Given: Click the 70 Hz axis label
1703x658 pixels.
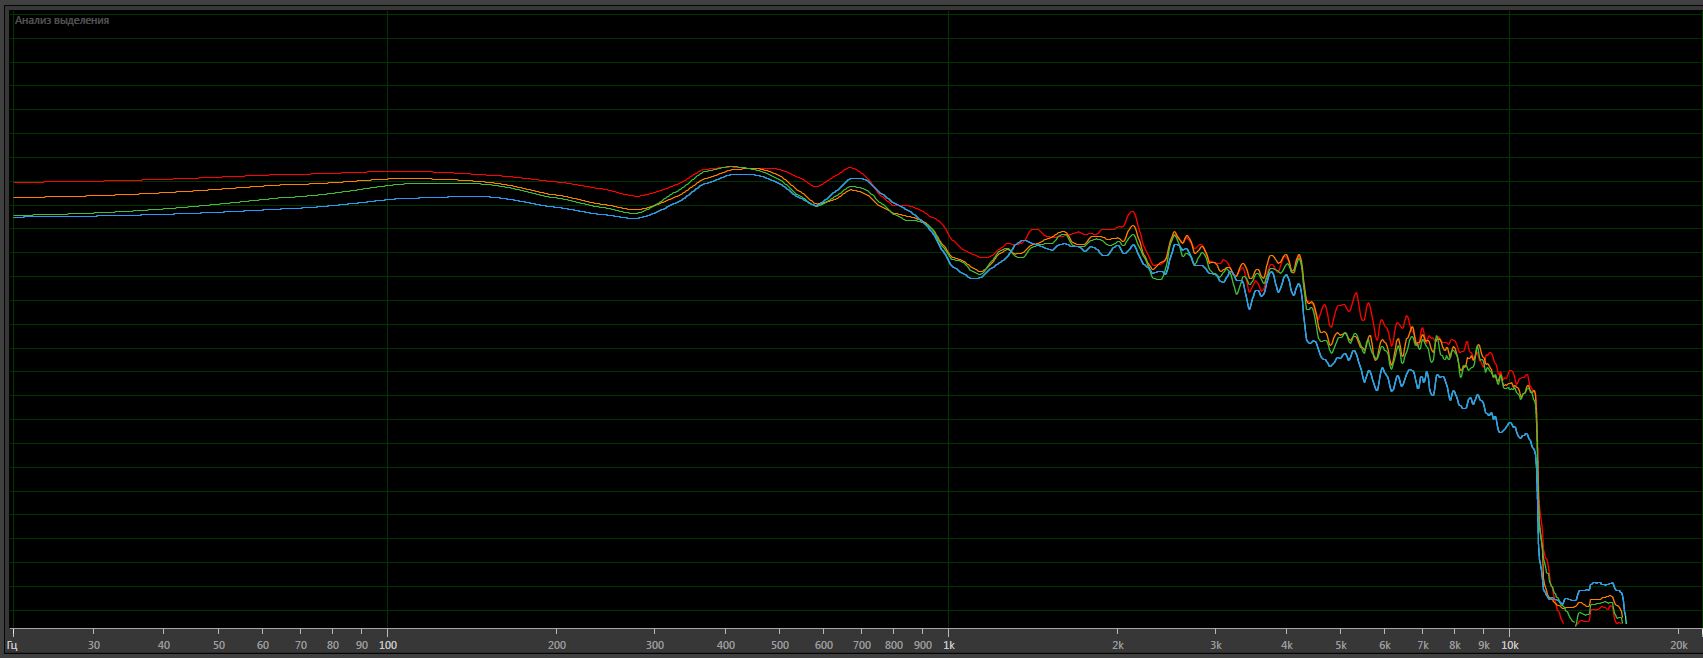Looking at the screenshot, I should [x=301, y=645].
